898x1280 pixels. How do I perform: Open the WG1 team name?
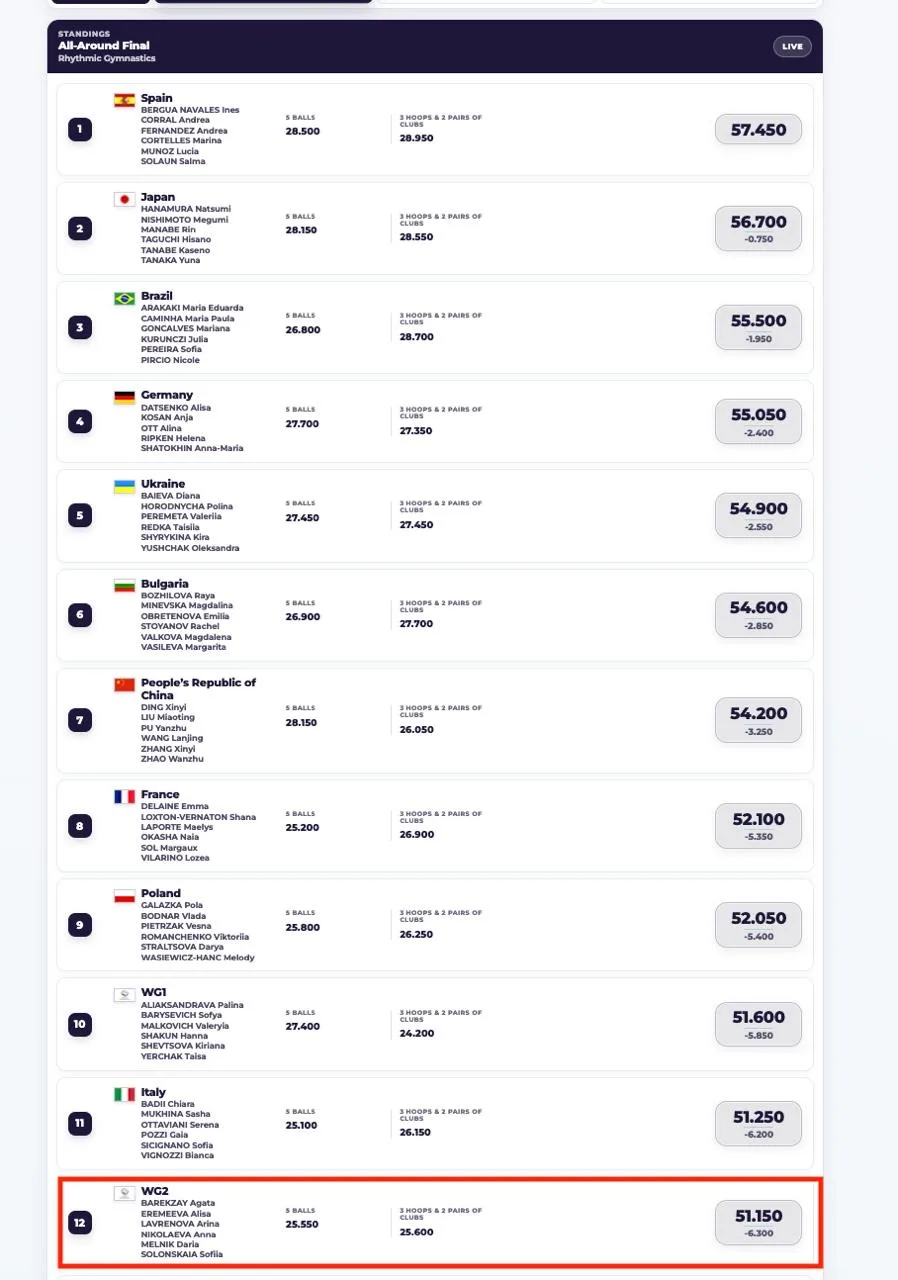(x=154, y=992)
